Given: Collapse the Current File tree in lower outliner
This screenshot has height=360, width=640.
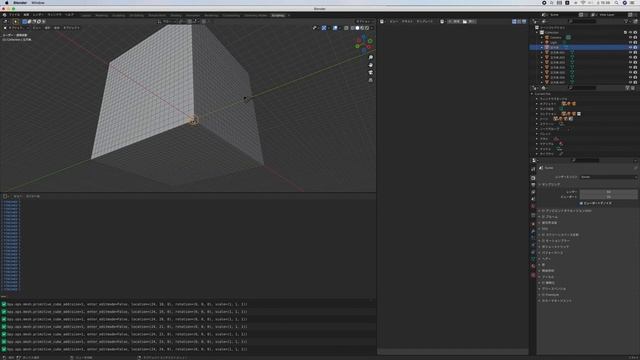Looking at the screenshot, I should click(x=532, y=94).
